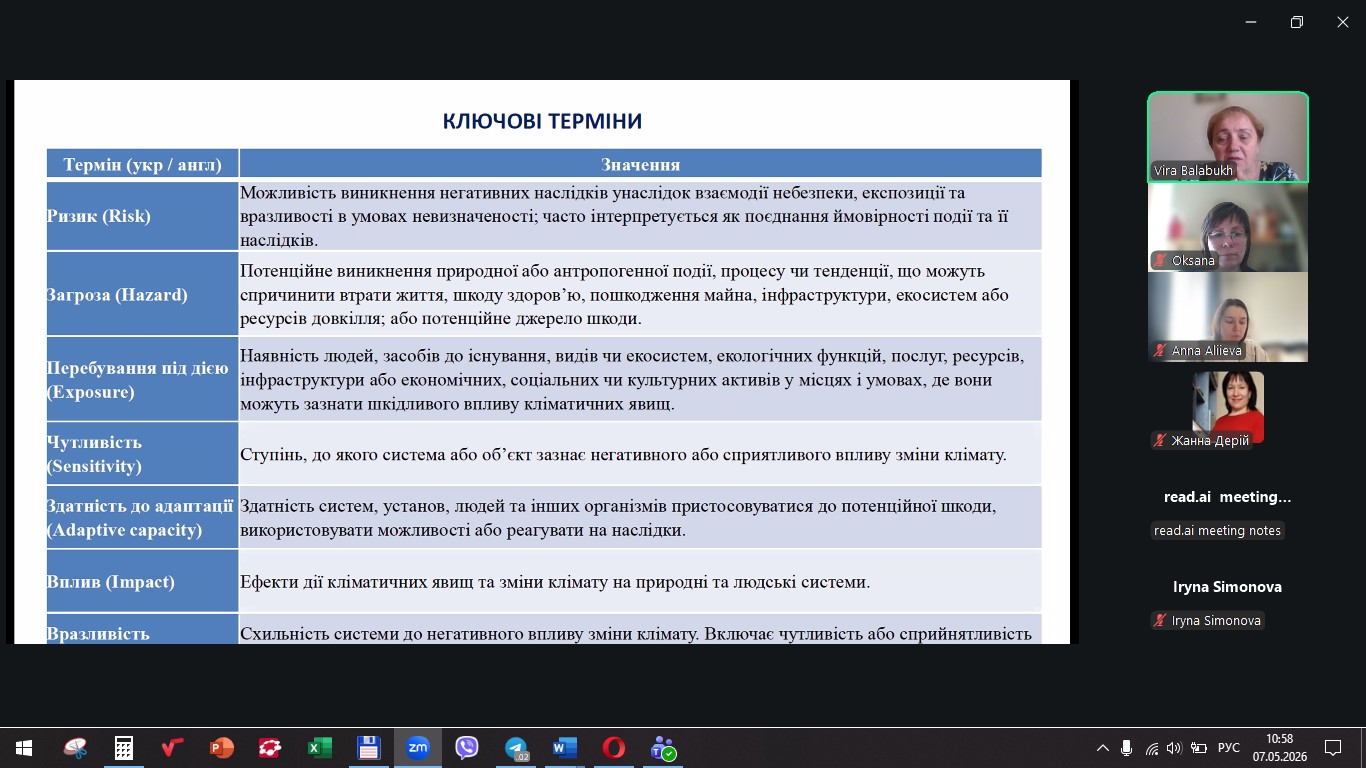Click muted mic icon beside Oksana

(x=1161, y=261)
